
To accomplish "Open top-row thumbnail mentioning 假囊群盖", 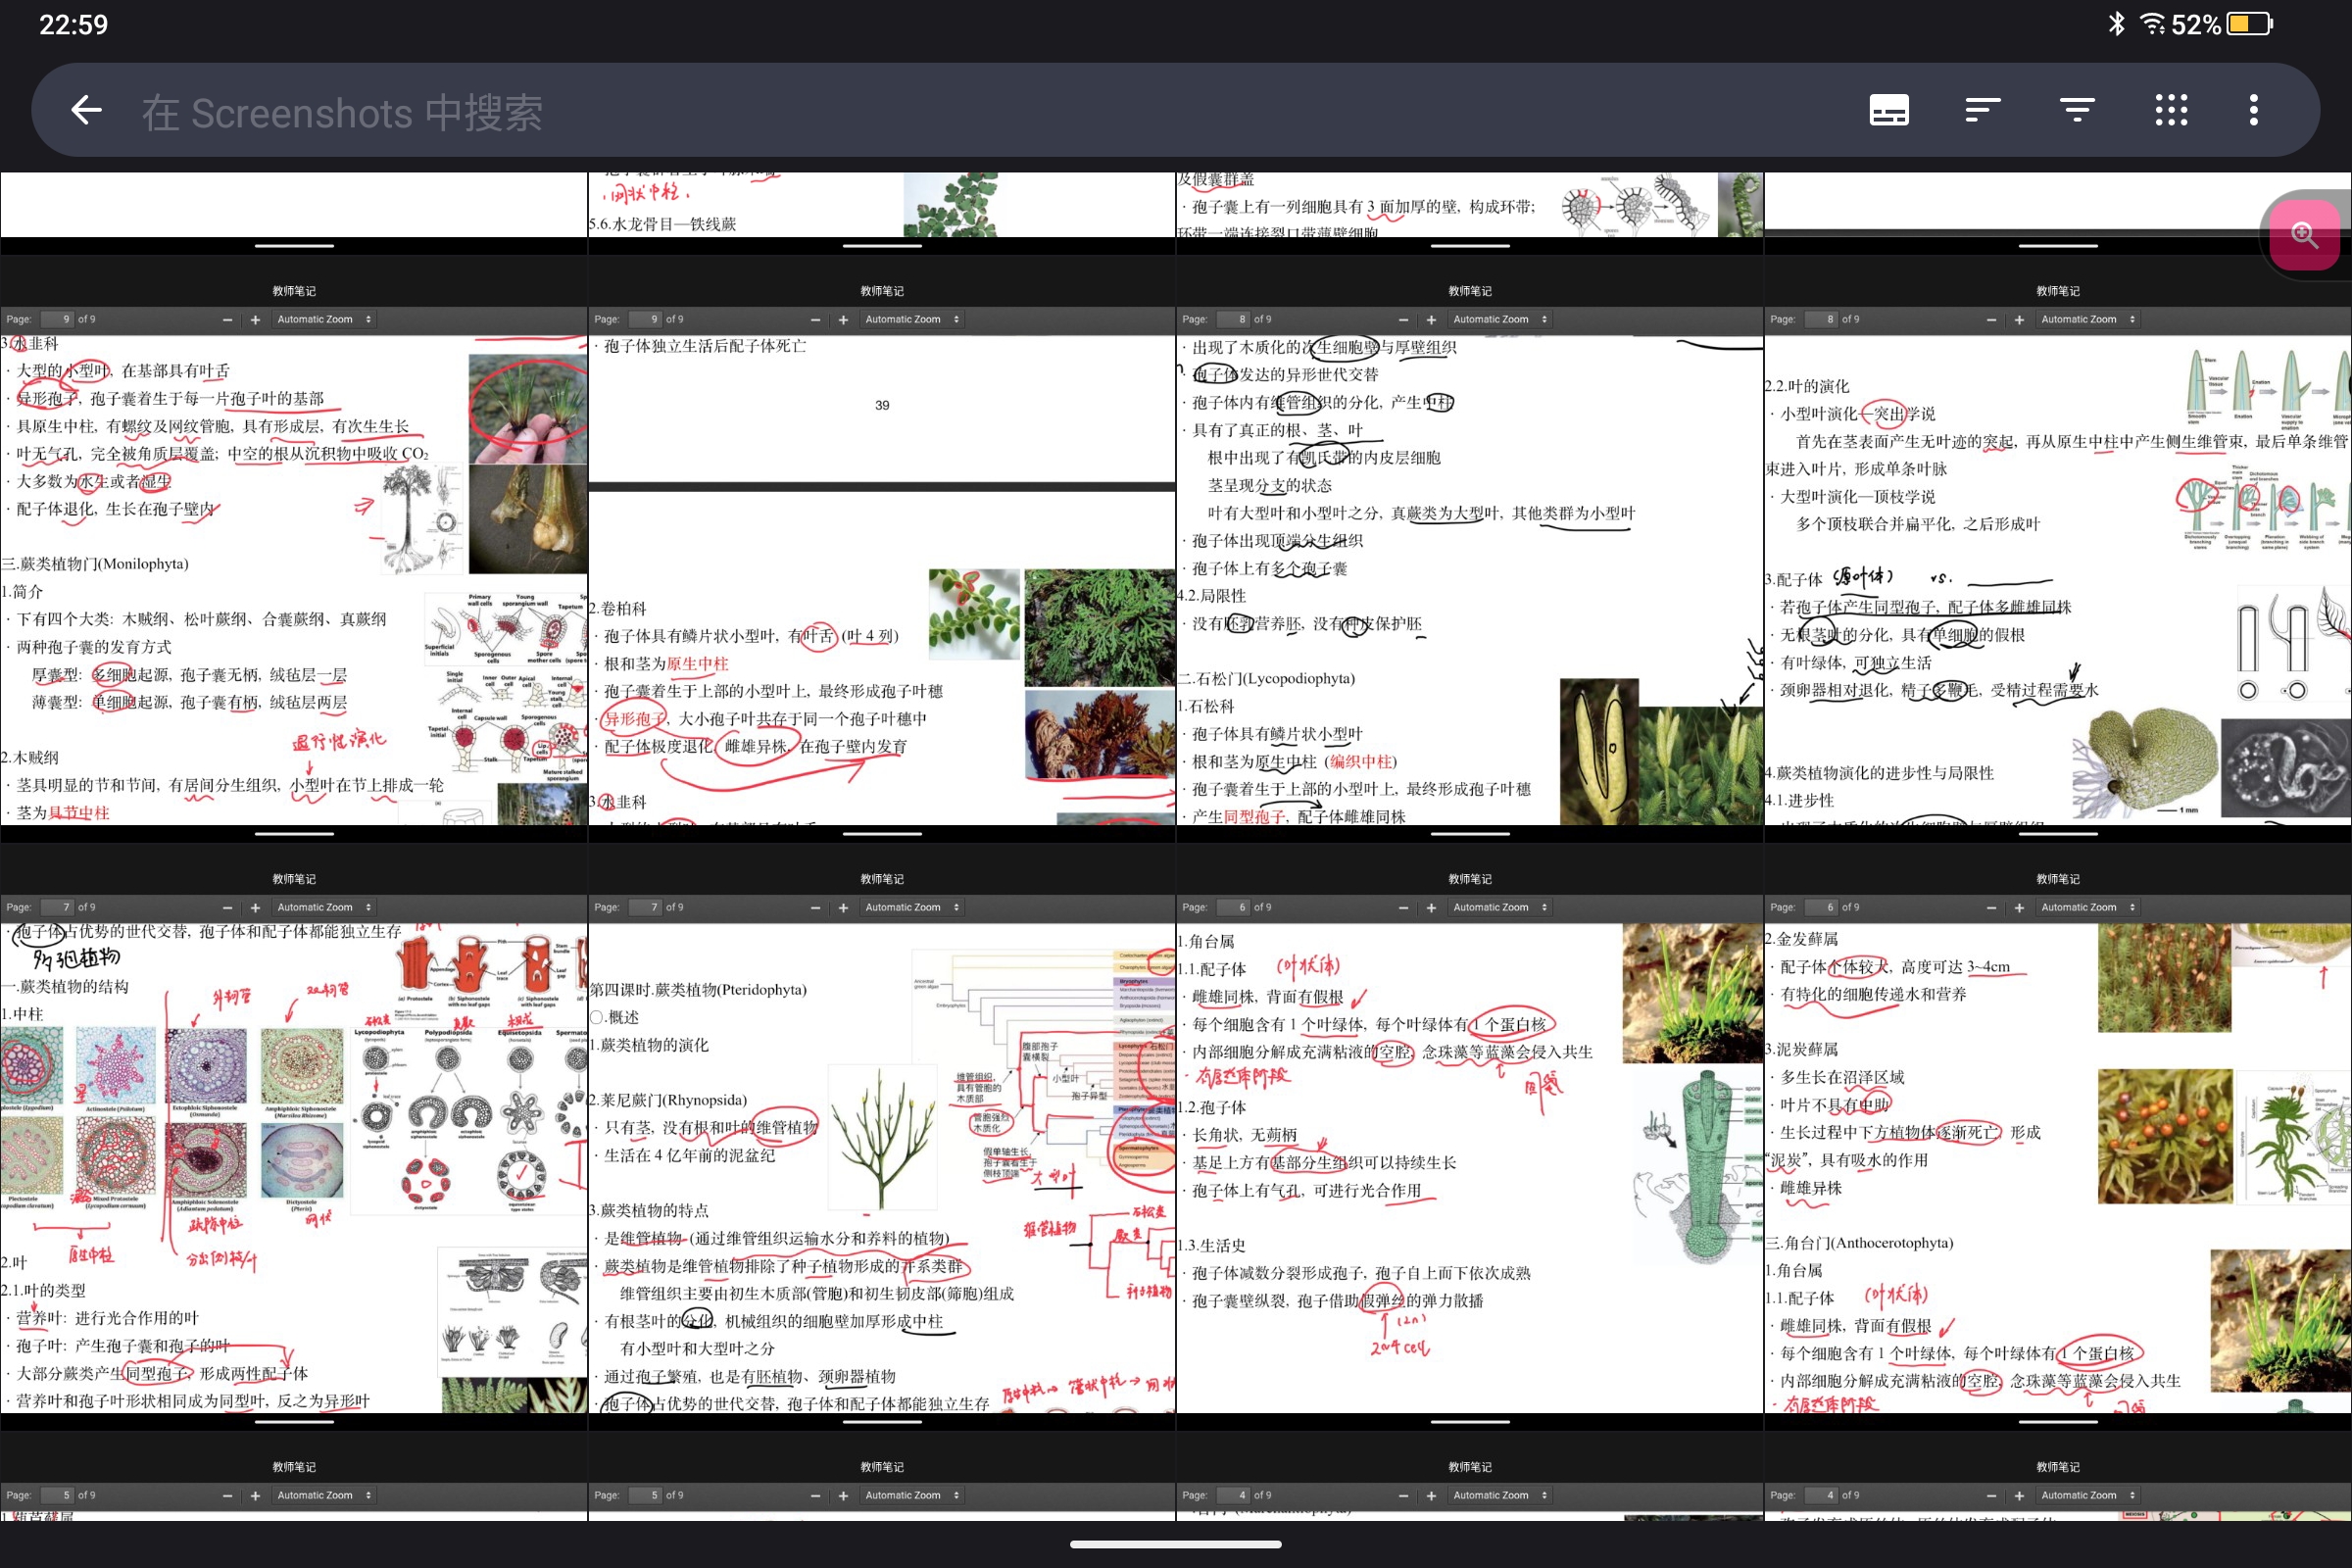I will 1470,212.
